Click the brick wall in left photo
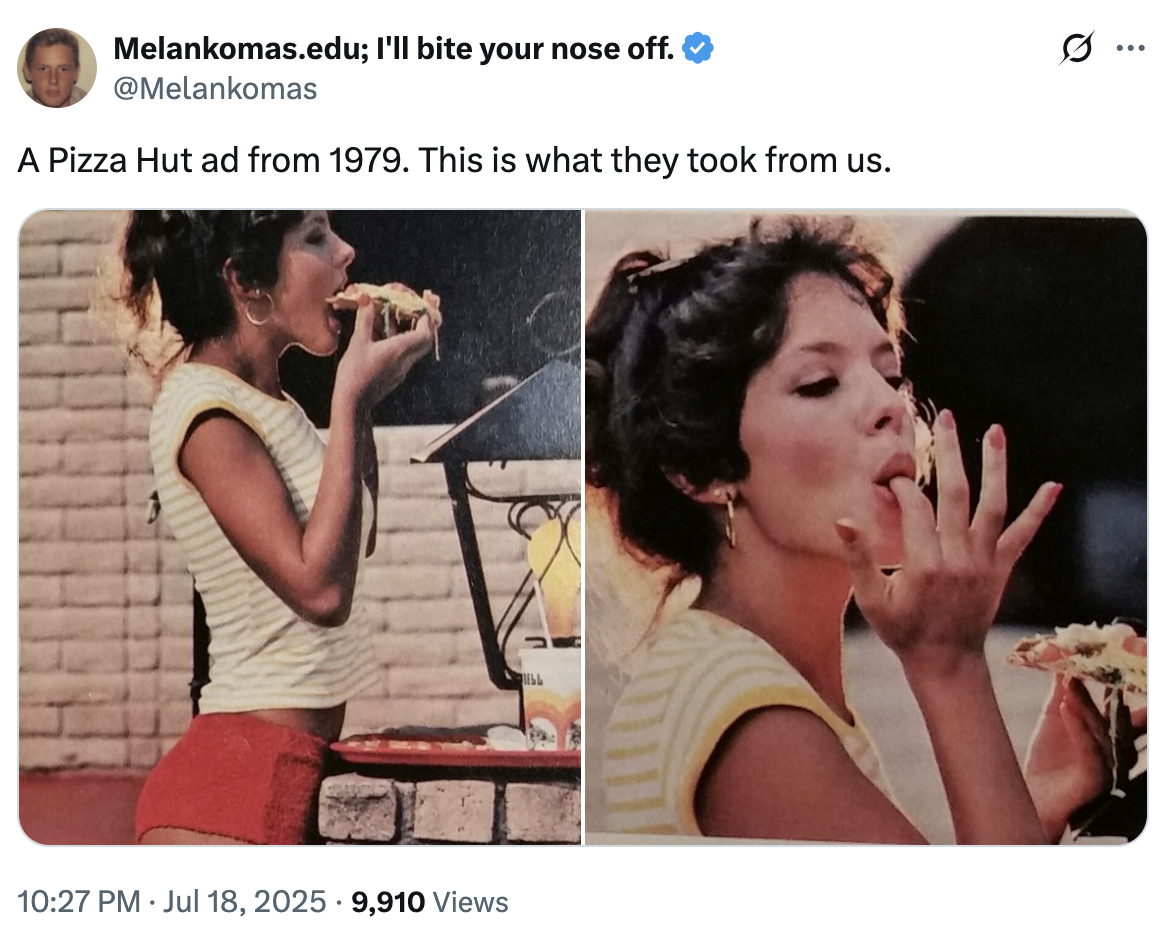Screen dimensions: 1176x942 tap(75, 500)
